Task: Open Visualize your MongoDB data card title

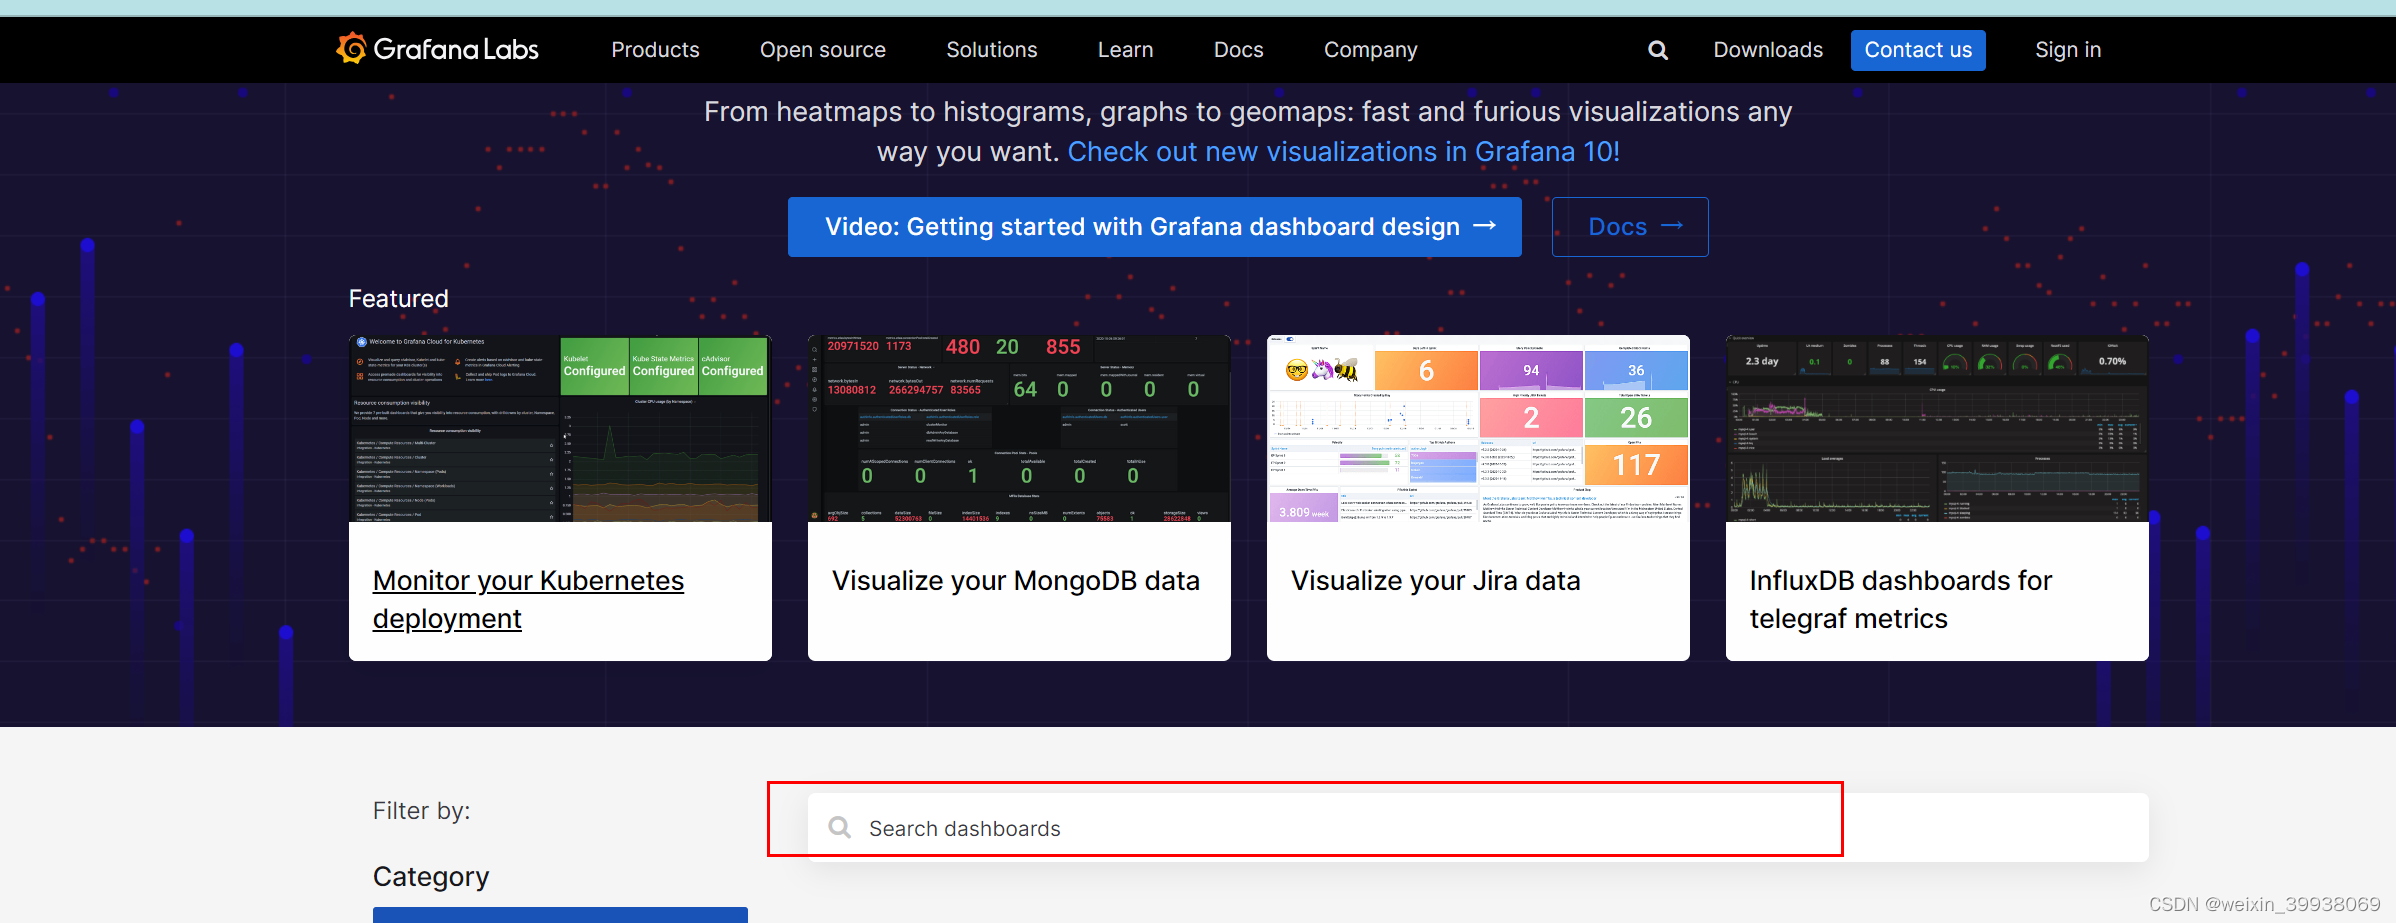Action: (1015, 581)
